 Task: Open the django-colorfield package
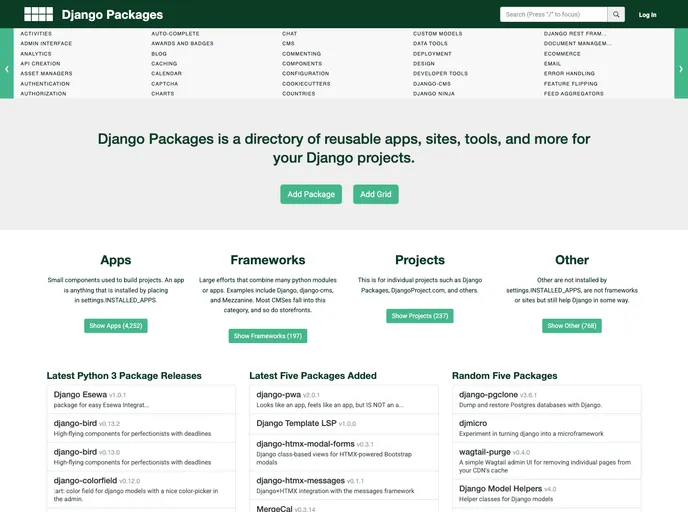tap(85, 480)
